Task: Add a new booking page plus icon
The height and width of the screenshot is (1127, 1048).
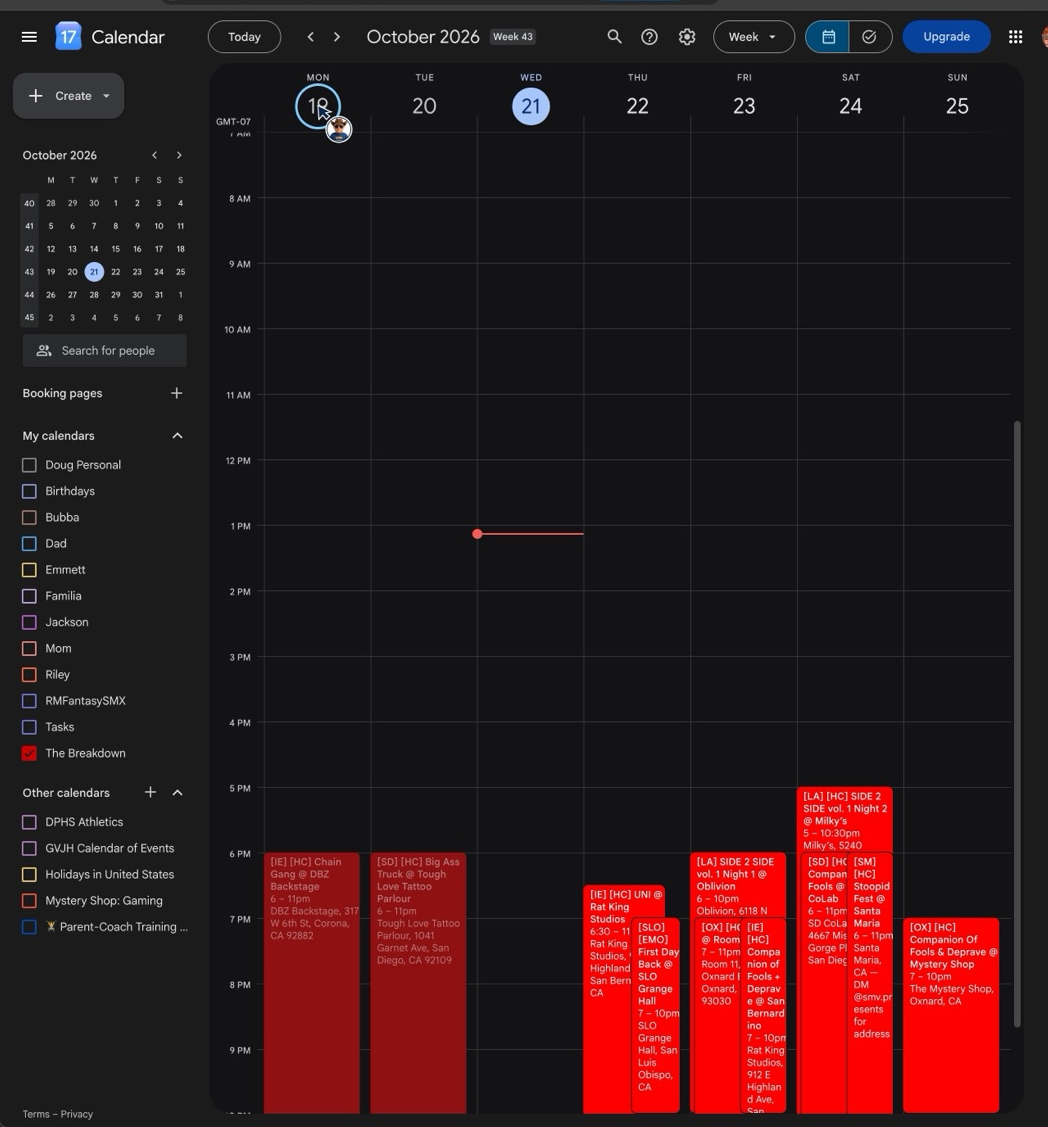Action: click(177, 393)
